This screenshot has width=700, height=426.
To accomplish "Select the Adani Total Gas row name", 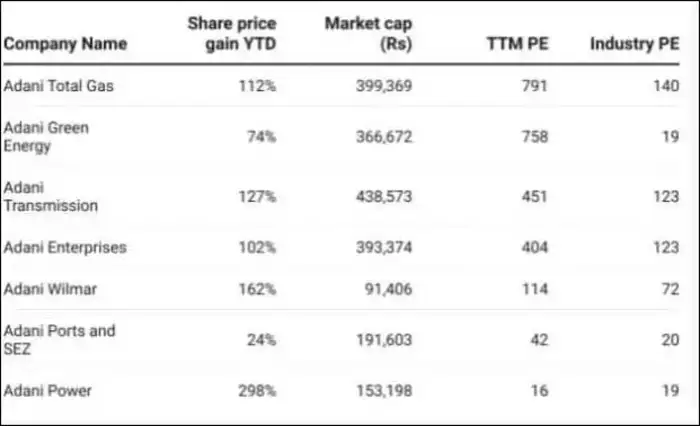I will [59, 86].
